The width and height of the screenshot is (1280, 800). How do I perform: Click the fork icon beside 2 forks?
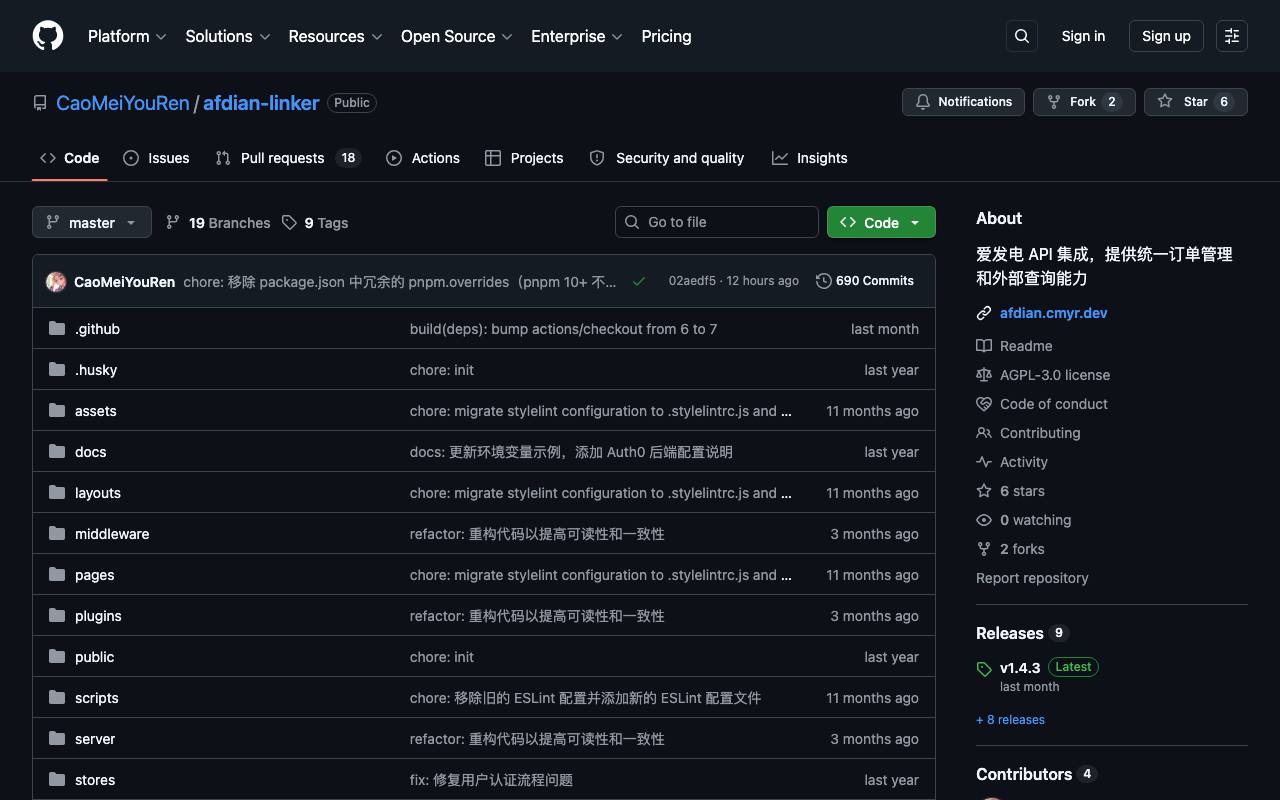[984, 549]
